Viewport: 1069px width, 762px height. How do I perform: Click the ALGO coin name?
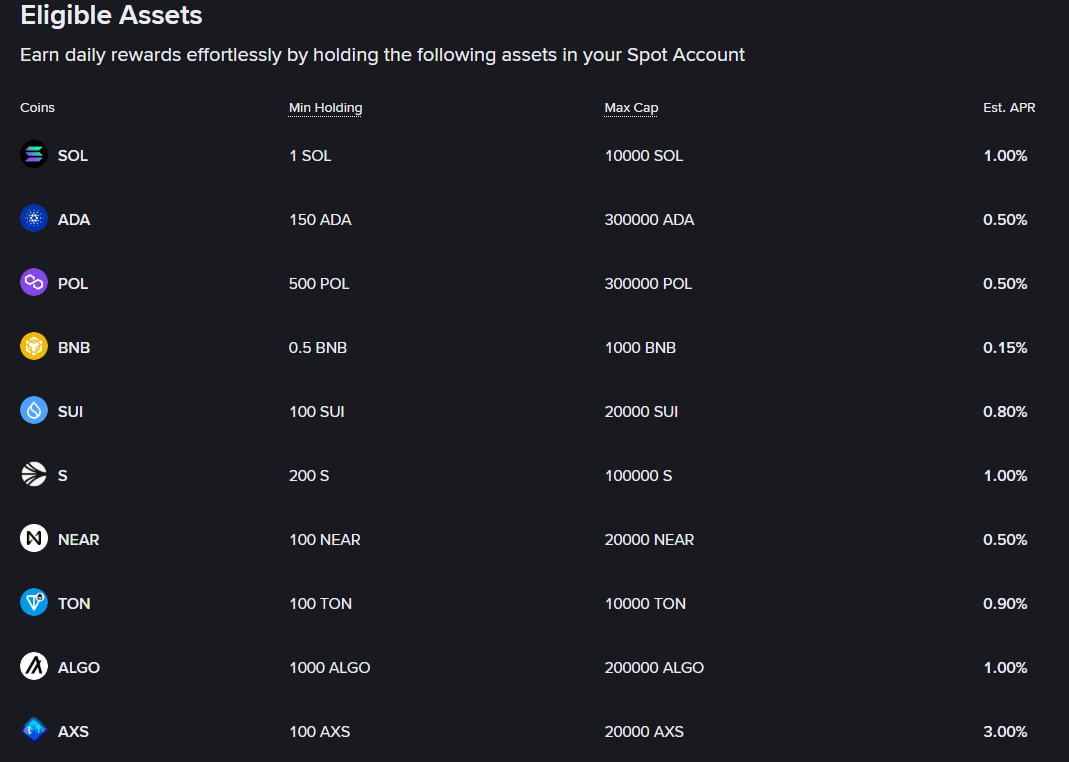coord(79,667)
